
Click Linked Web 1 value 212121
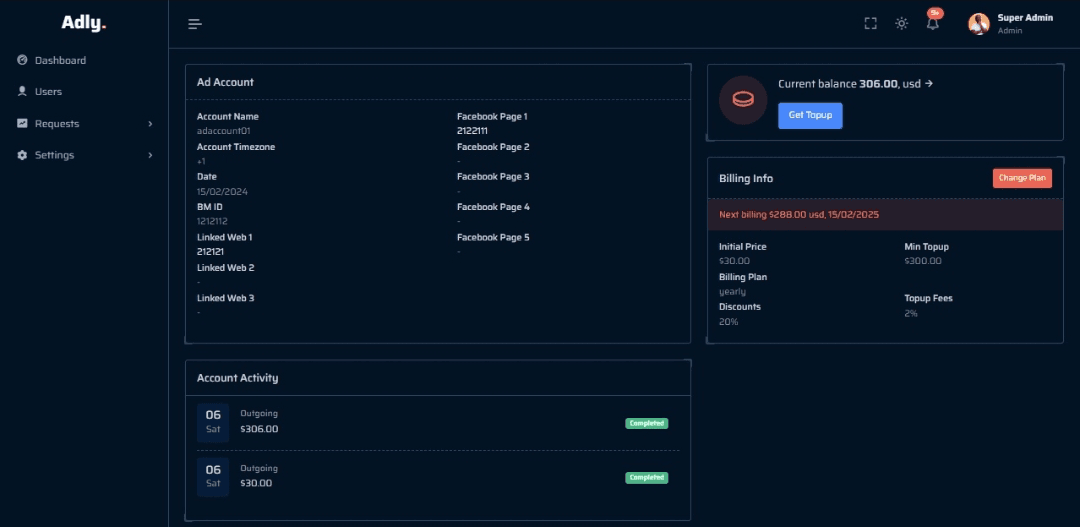pos(210,252)
